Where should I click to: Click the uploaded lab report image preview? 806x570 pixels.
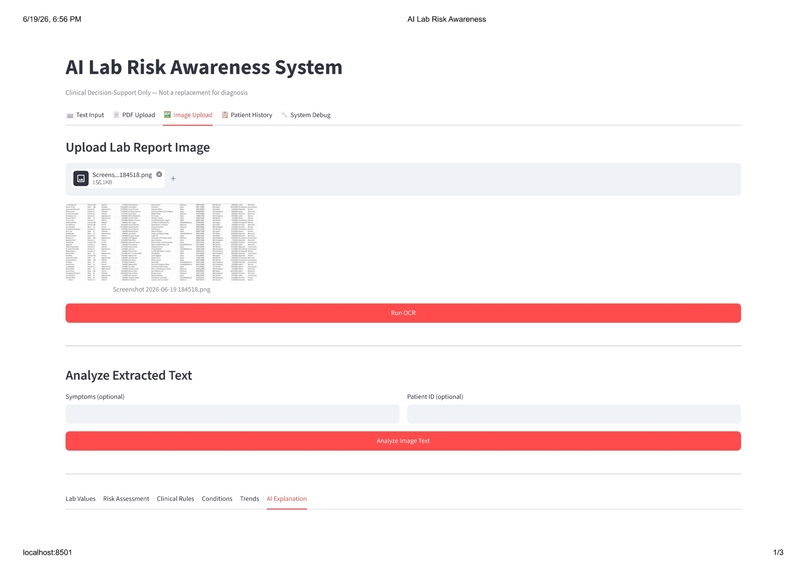coord(161,242)
